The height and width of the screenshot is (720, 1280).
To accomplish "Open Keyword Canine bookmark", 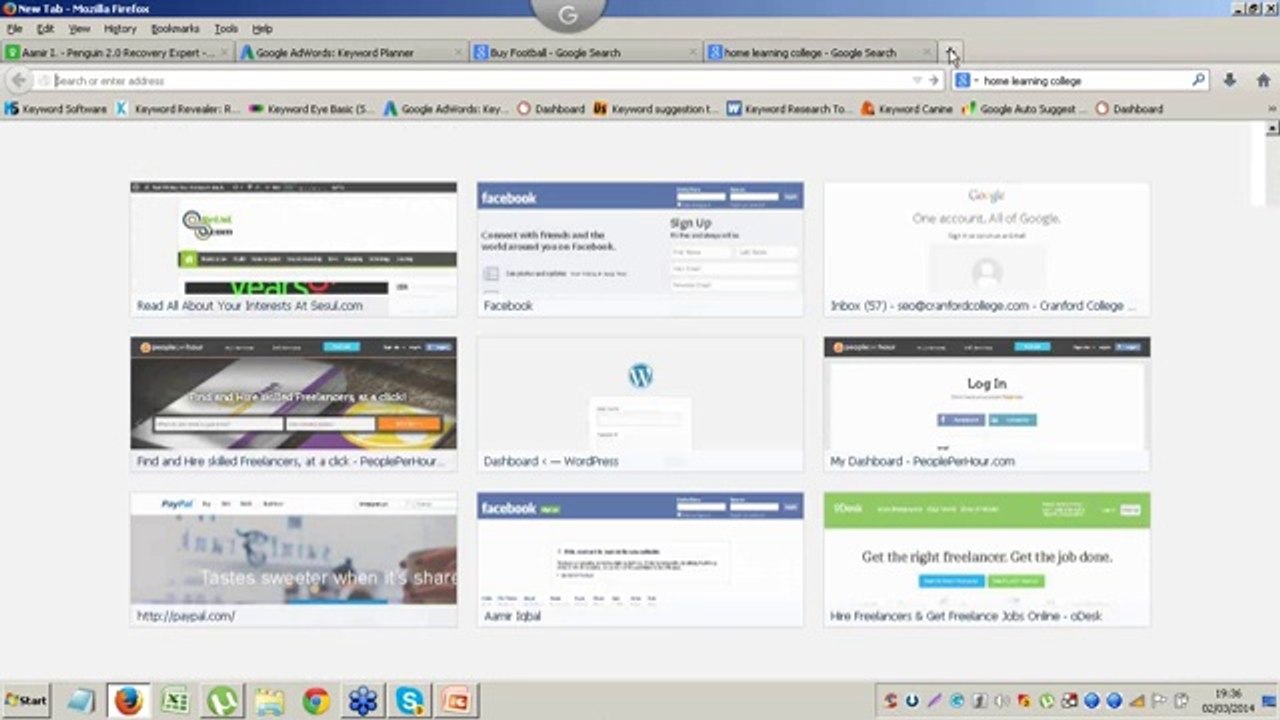I will tap(907, 109).
